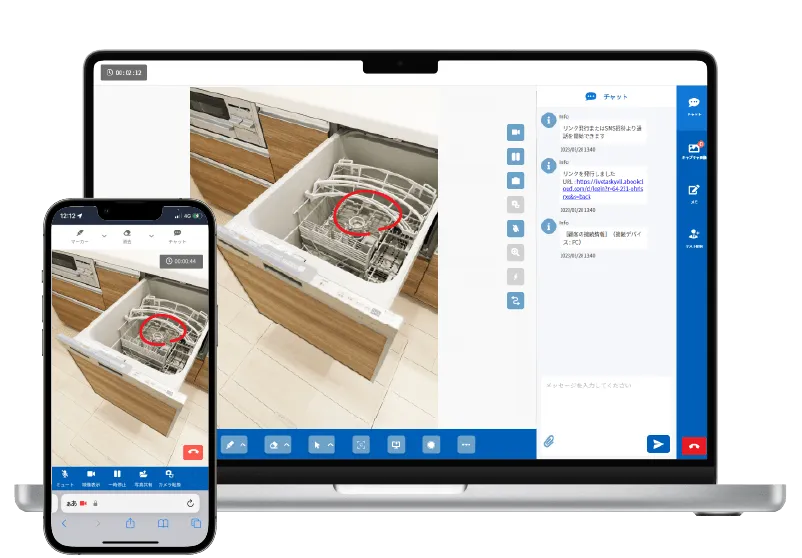The width and height of the screenshot is (802, 558).
Task: Open the more options ellipsis on bottom toolbar
Action: [x=465, y=444]
